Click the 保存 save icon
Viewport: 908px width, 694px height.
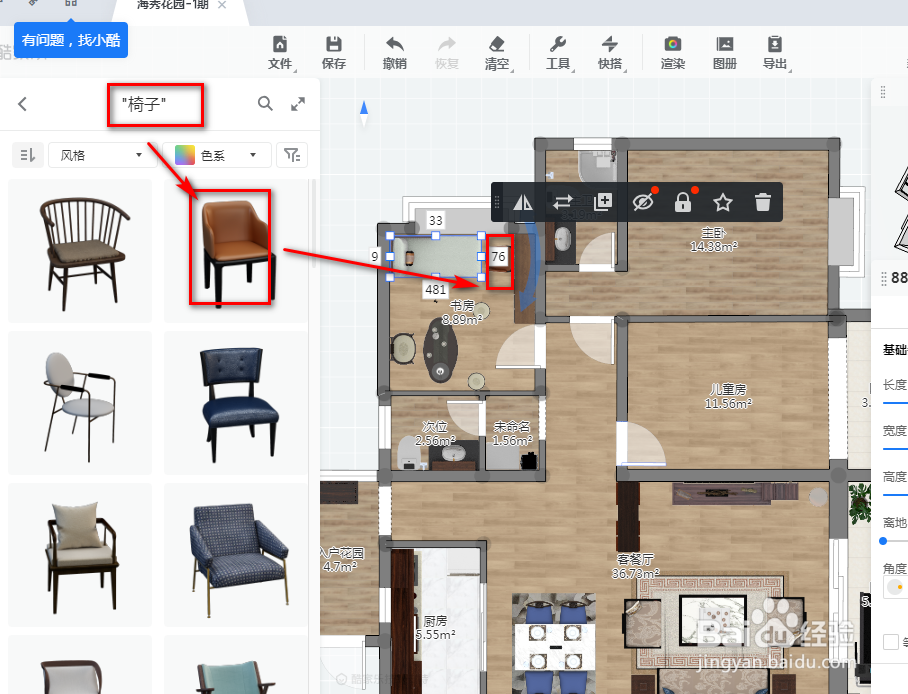pos(334,53)
